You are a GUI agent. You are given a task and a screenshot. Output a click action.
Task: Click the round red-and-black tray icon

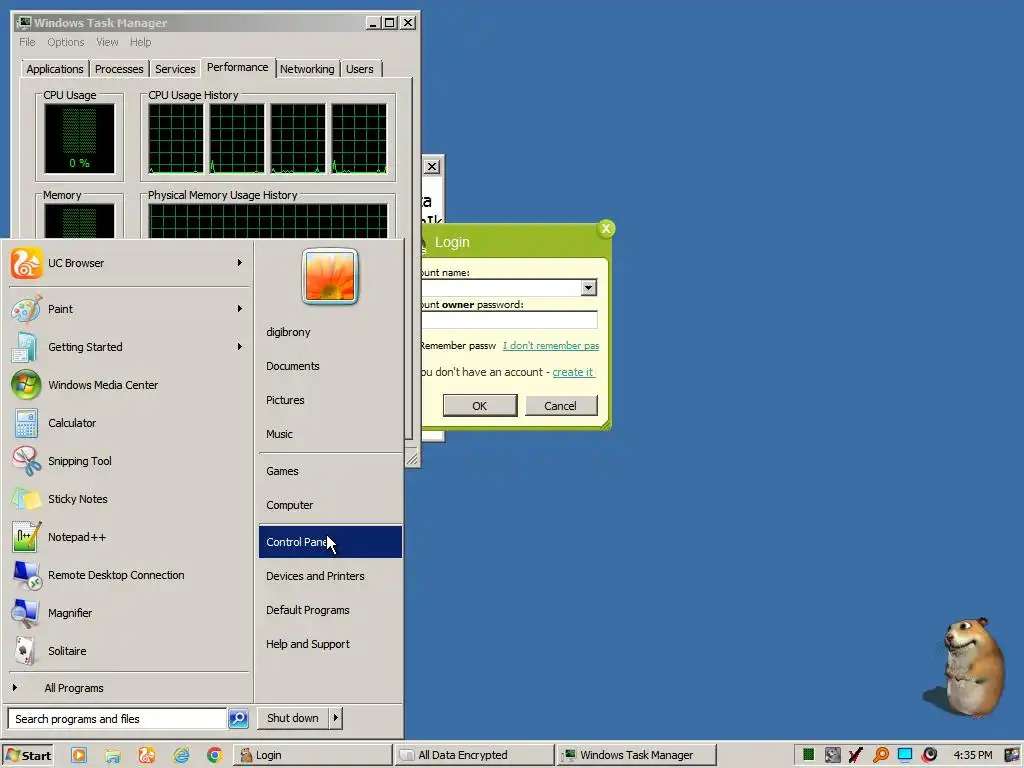pos(930,755)
